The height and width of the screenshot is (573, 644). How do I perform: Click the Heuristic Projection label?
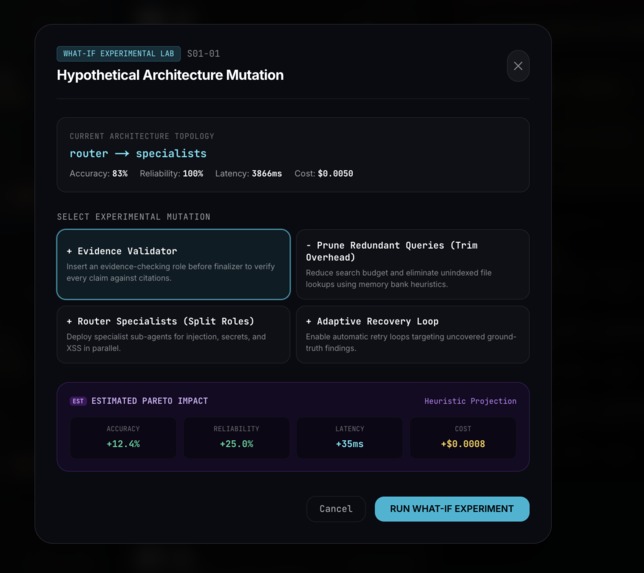470,401
